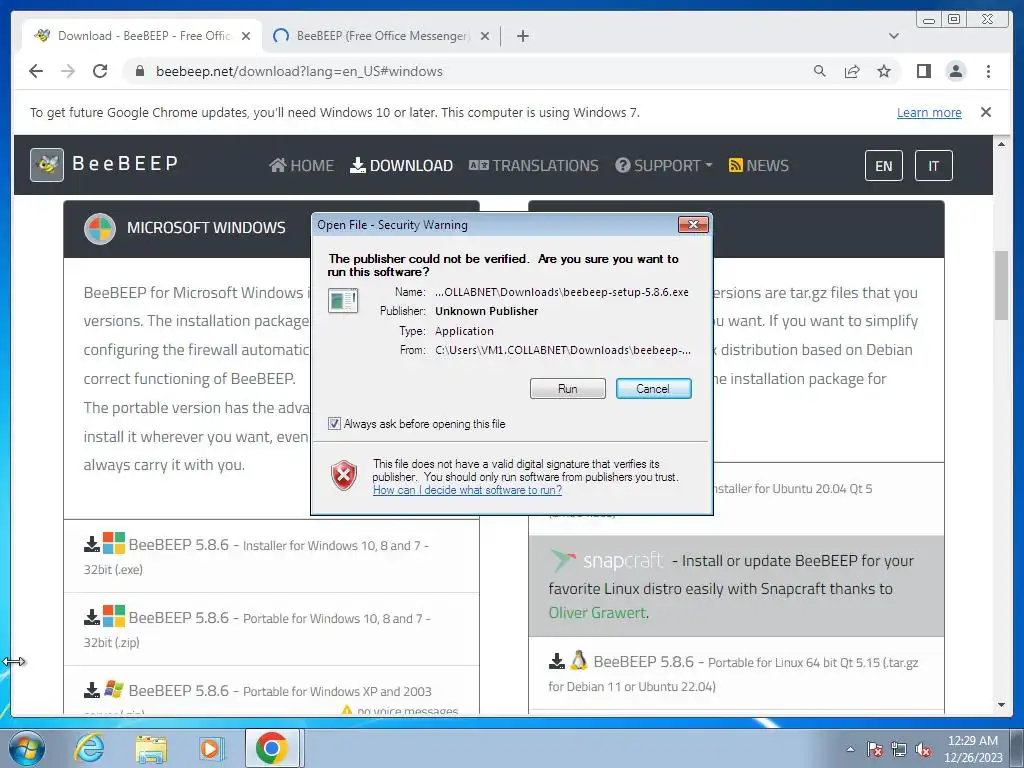Click download arrow icon beside Windows XP portable
This screenshot has width=1024, height=768.
92,690
